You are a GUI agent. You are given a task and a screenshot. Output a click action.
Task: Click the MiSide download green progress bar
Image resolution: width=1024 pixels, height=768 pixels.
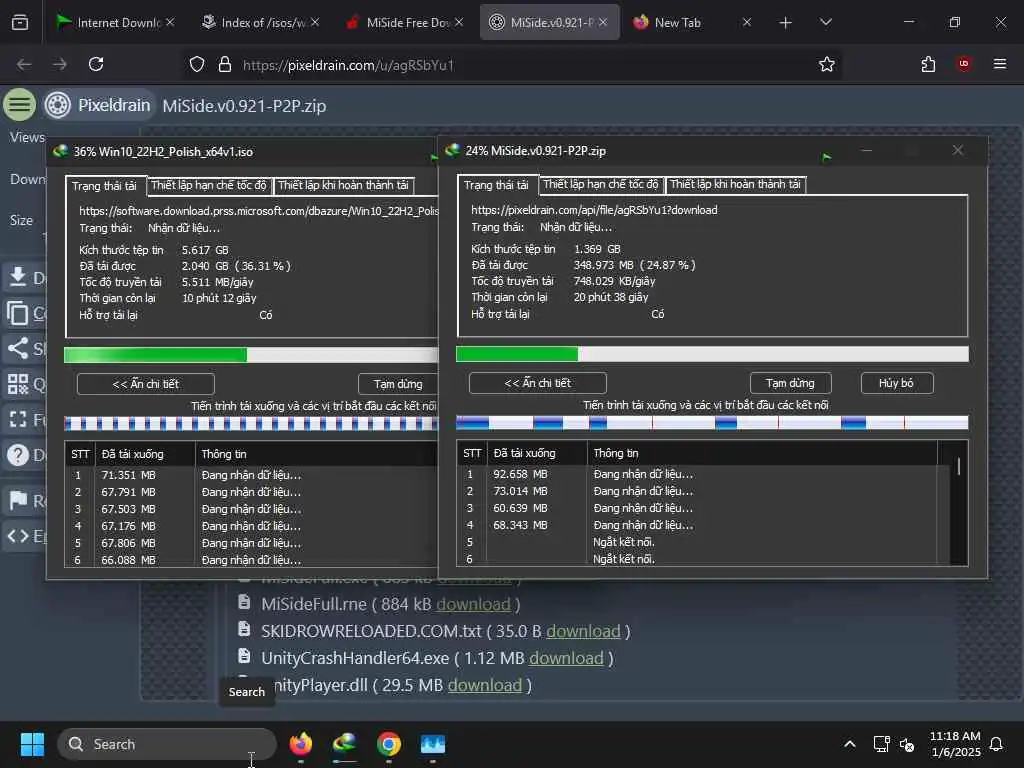pos(712,354)
